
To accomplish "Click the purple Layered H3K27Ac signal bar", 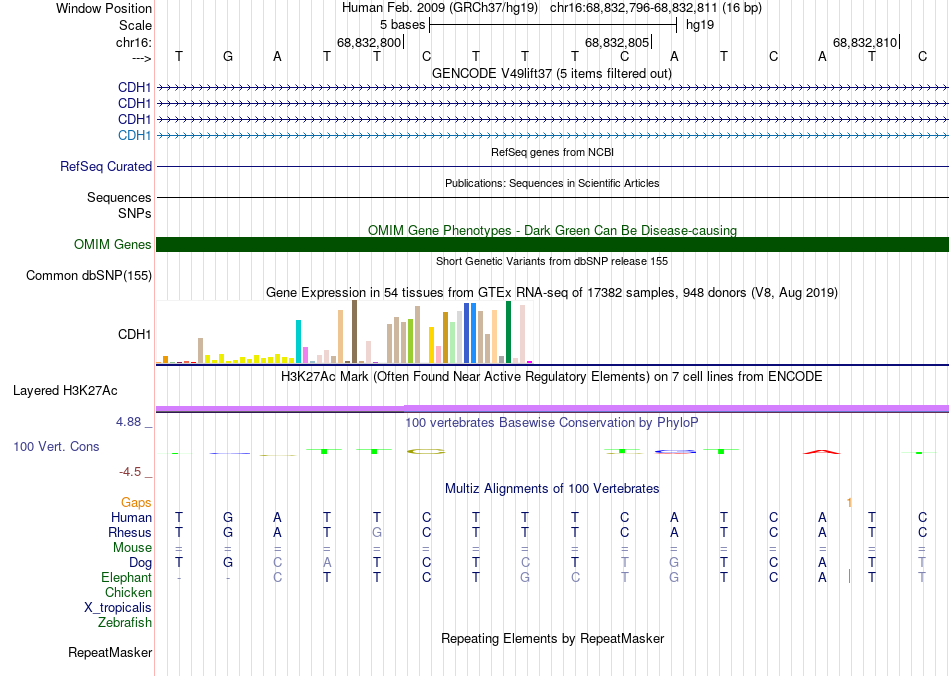I will click(x=552, y=409).
